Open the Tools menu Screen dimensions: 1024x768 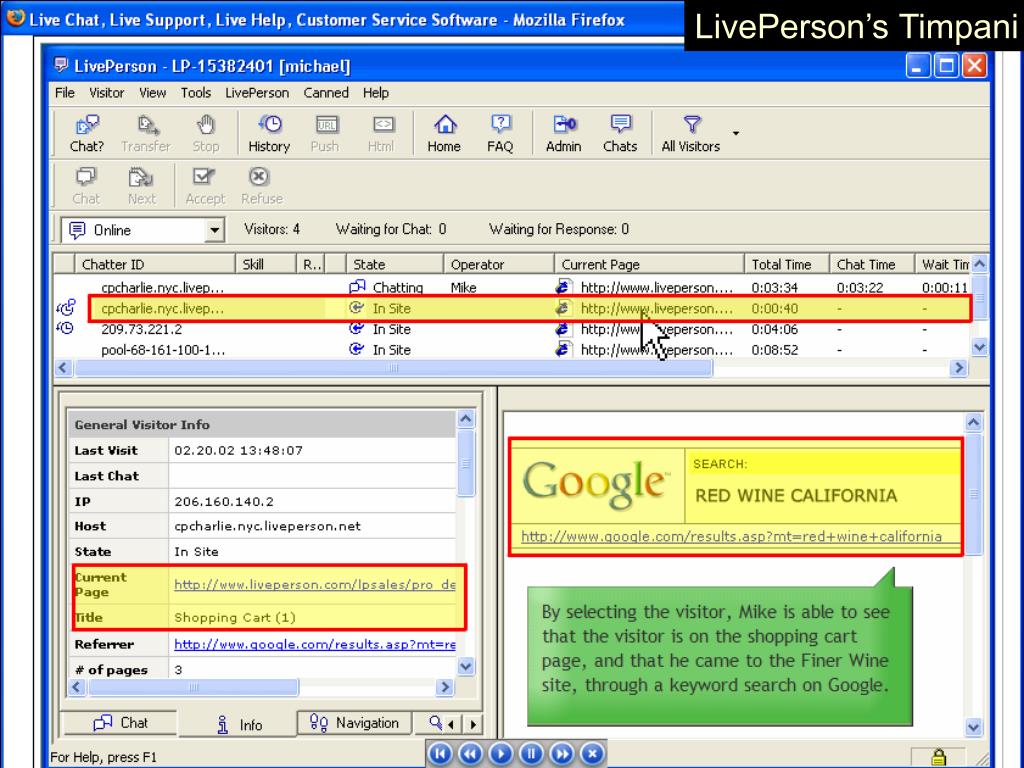click(x=196, y=93)
